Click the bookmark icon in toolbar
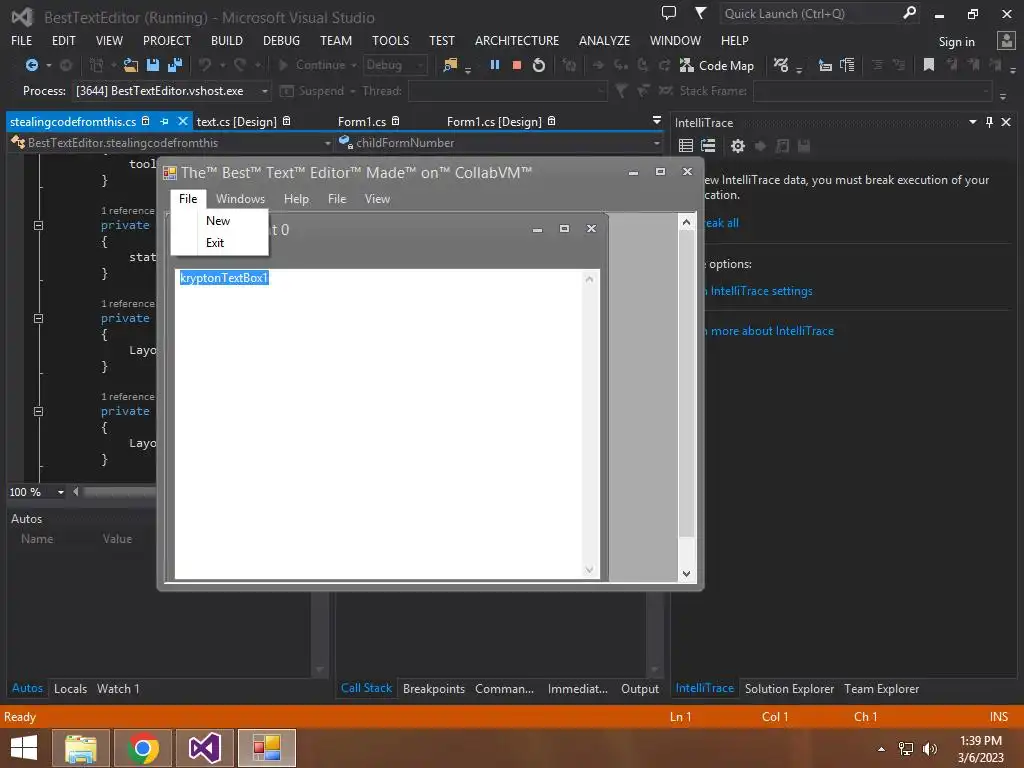 click(x=928, y=65)
